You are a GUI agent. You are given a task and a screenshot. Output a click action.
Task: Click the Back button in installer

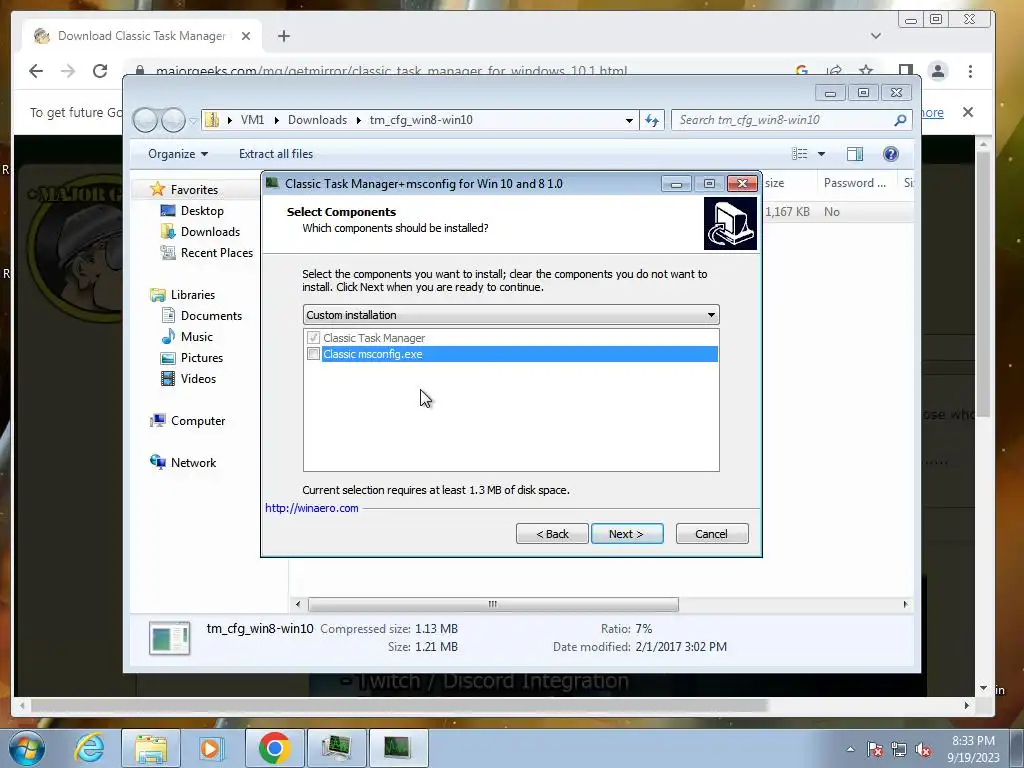tap(552, 534)
